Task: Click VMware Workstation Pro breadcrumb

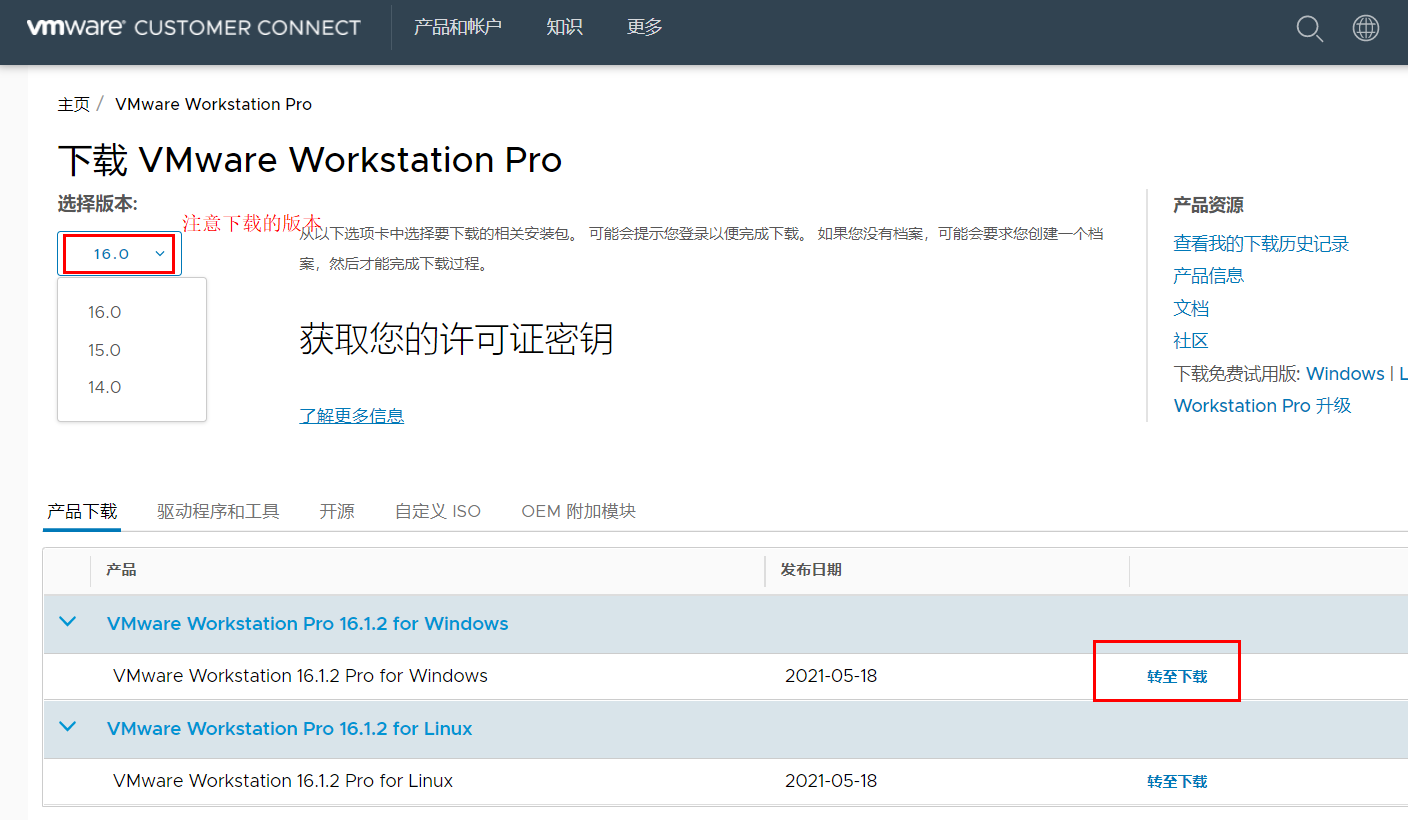Action: point(213,104)
